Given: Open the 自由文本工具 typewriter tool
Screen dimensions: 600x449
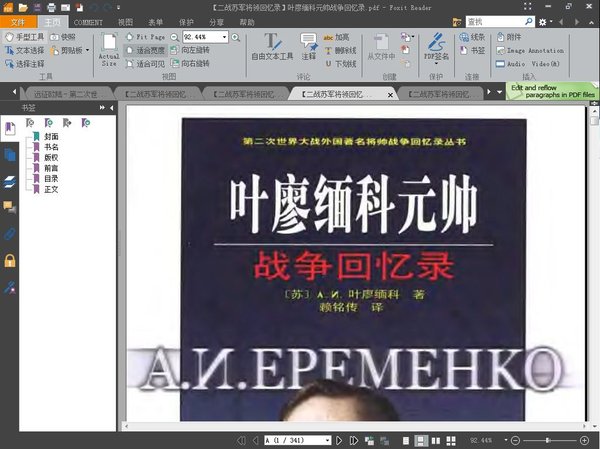Looking at the screenshot, I should click(x=271, y=46).
